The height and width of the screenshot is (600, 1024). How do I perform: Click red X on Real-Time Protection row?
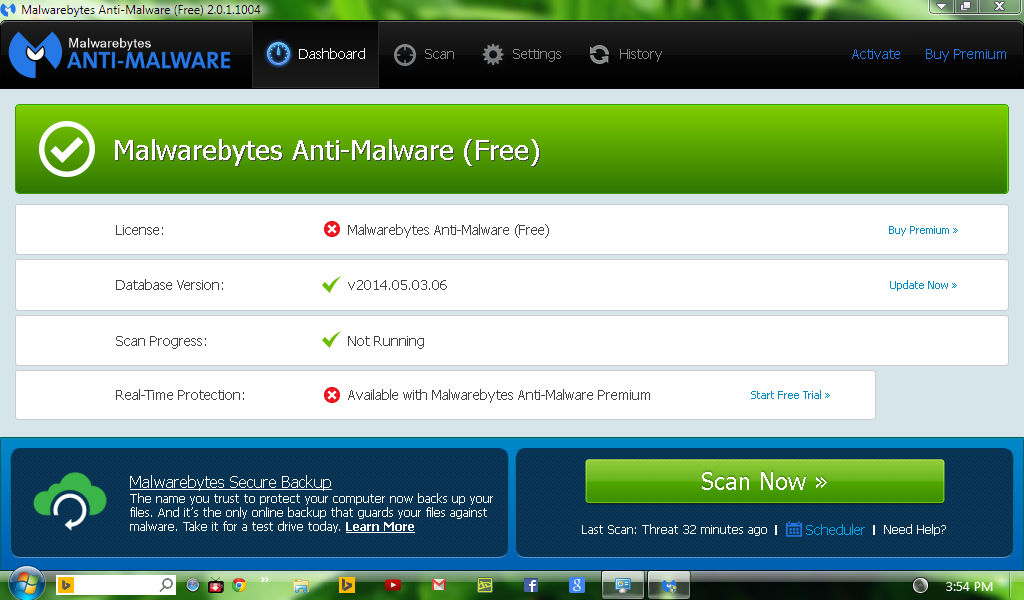[331, 394]
